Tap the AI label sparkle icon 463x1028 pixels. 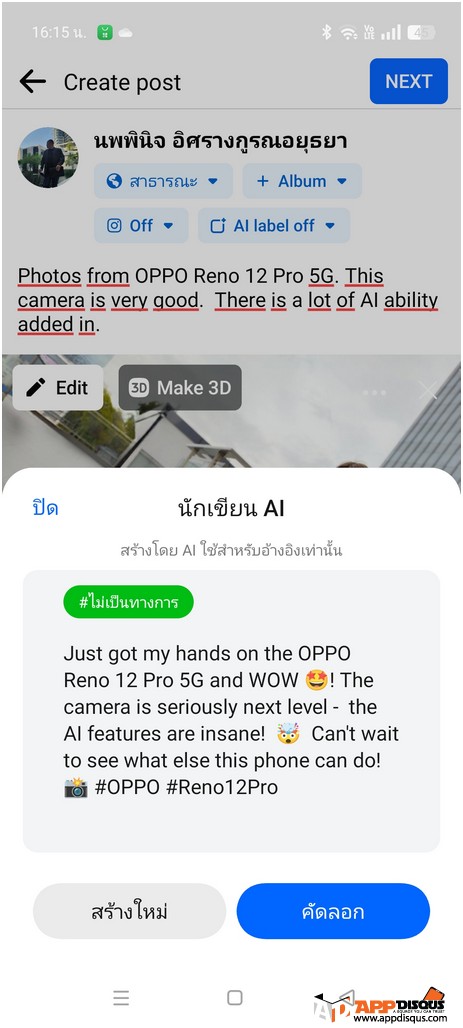pos(218,226)
